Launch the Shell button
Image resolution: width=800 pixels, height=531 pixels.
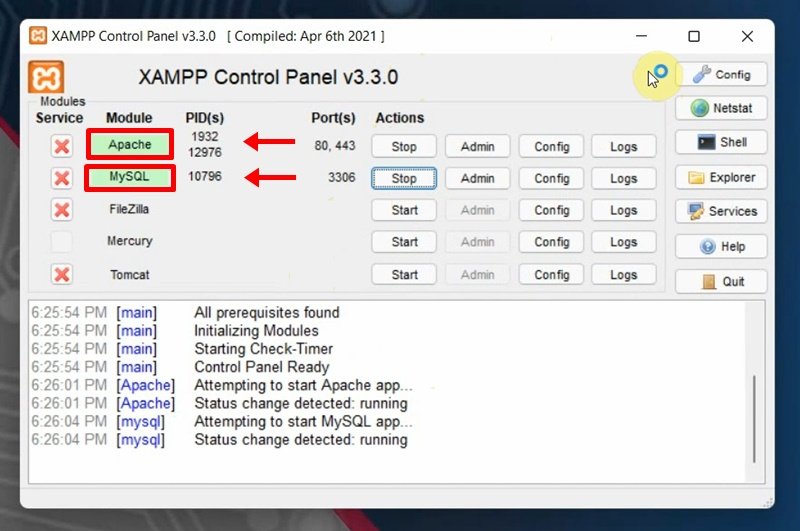point(721,142)
